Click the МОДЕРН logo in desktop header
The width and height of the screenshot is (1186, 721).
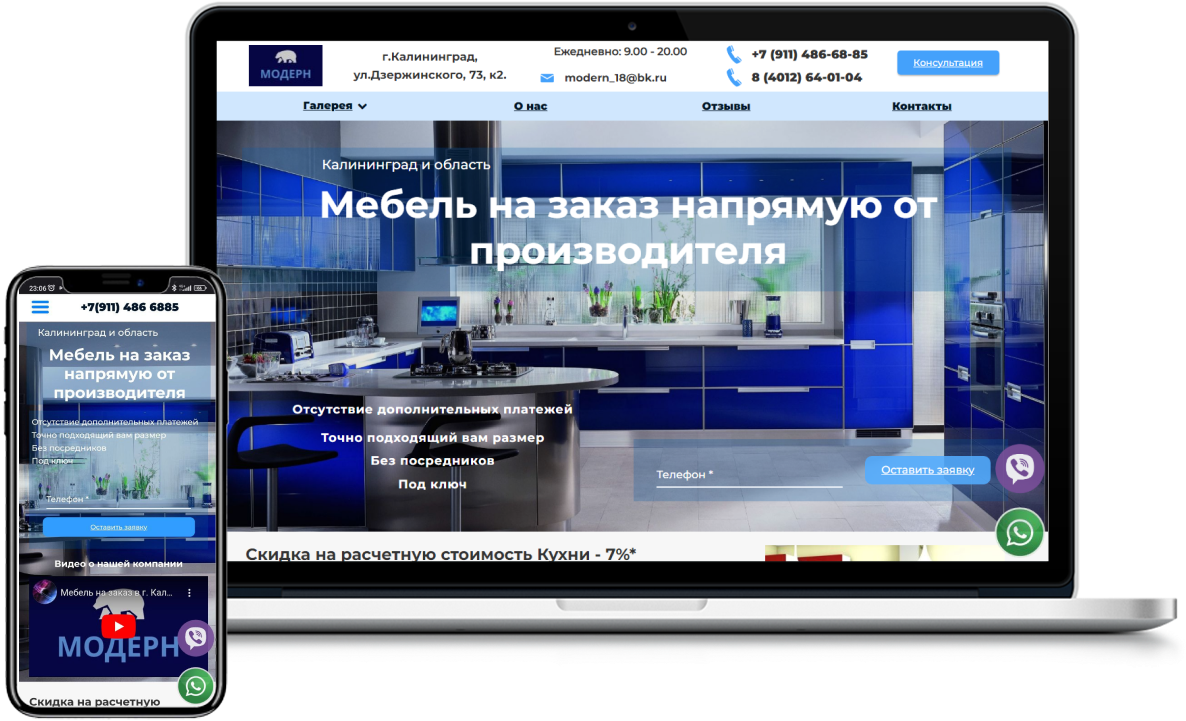tap(285, 66)
